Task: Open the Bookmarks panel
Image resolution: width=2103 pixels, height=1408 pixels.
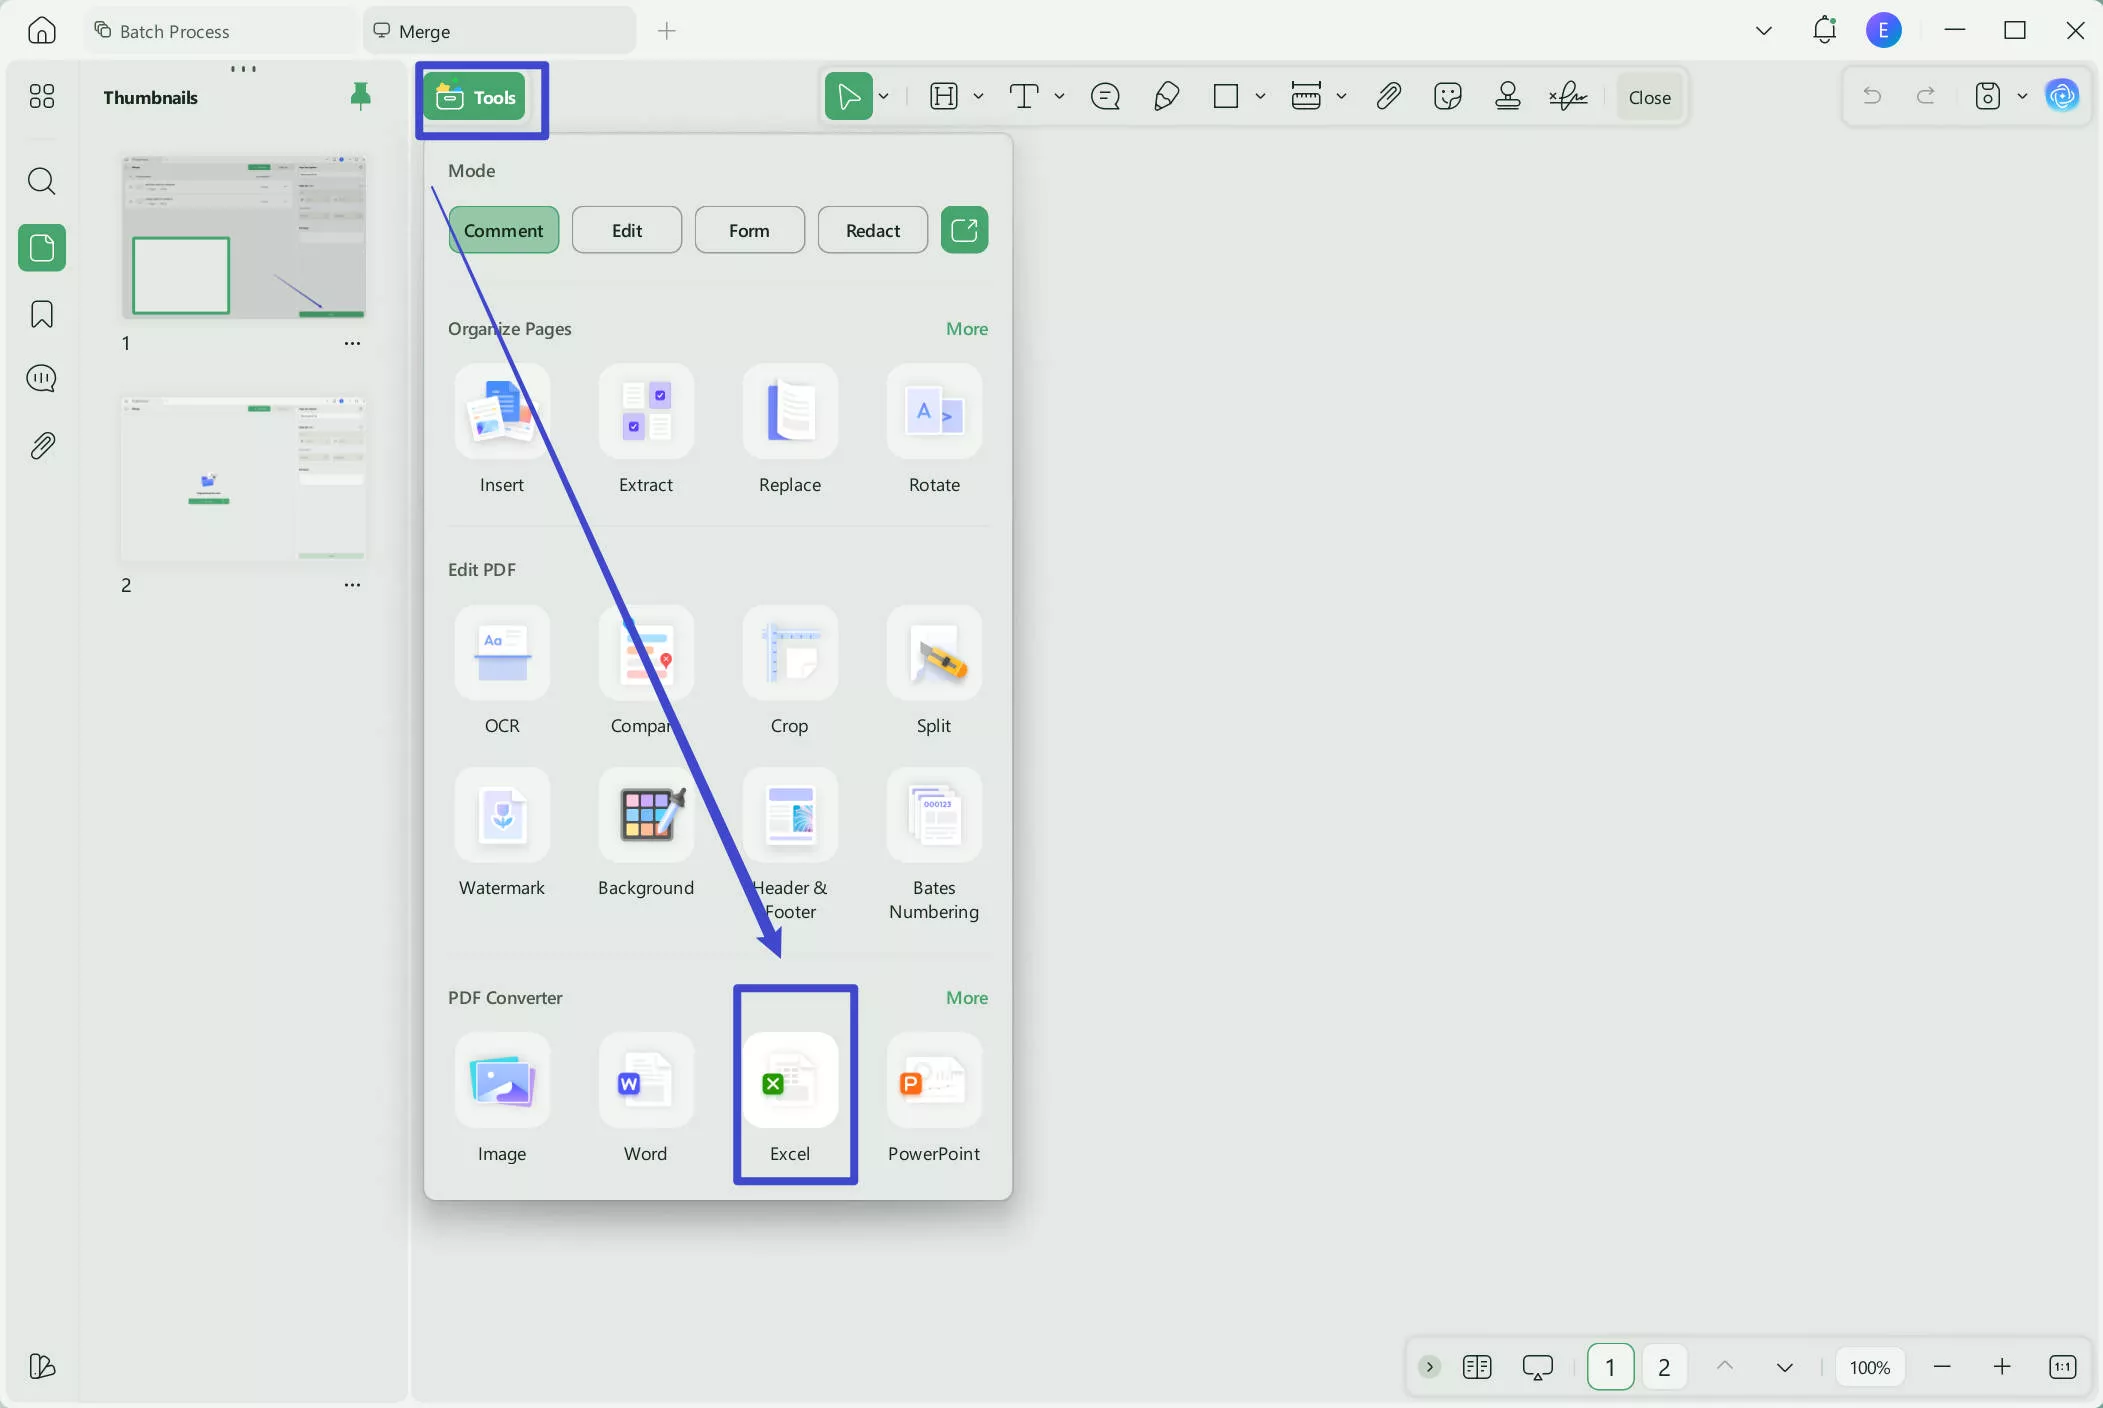Action: [42, 314]
